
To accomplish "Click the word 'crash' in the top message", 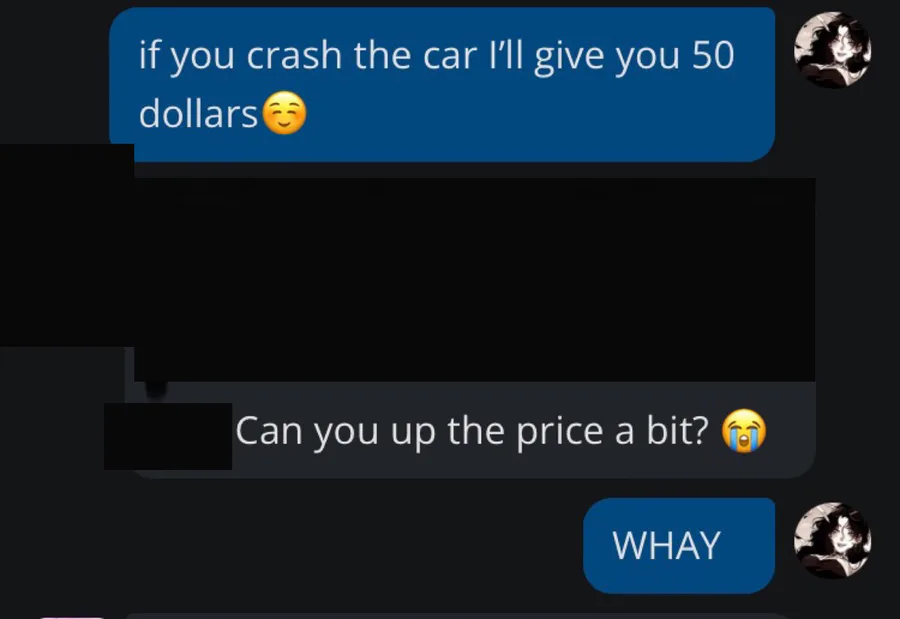I will 294,56.
